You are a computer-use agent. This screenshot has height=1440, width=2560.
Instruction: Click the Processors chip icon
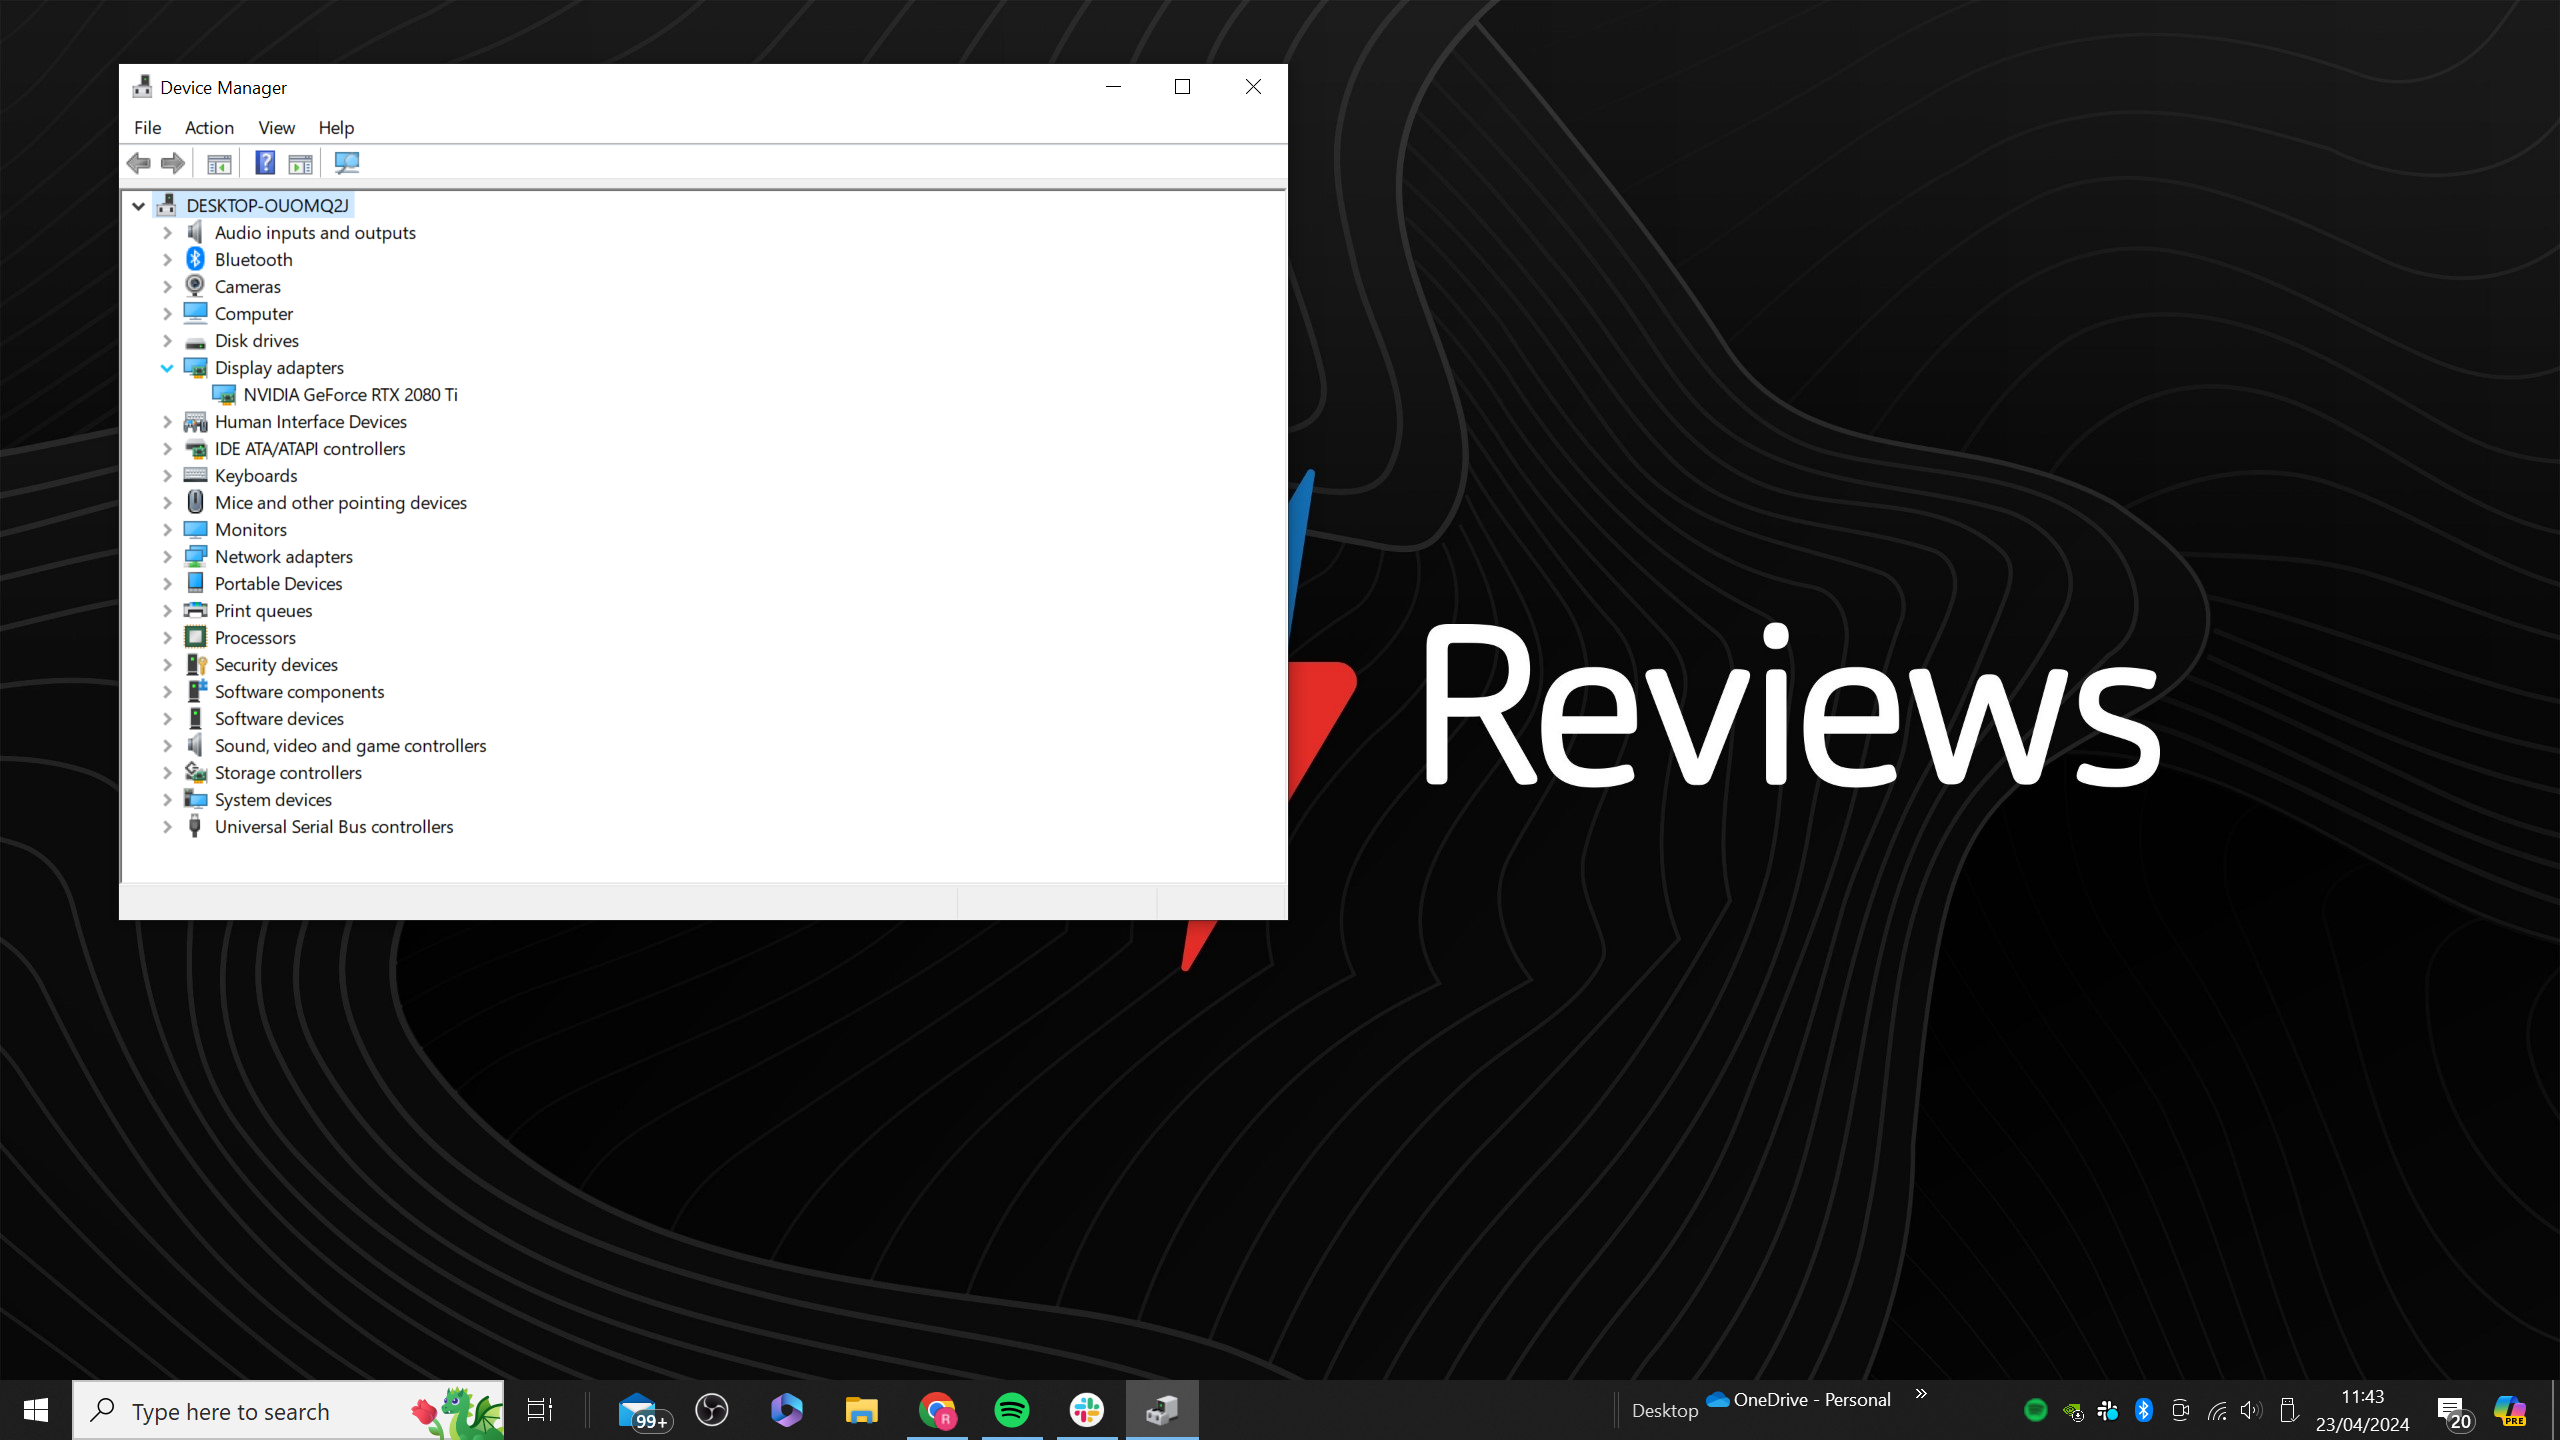(x=196, y=637)
